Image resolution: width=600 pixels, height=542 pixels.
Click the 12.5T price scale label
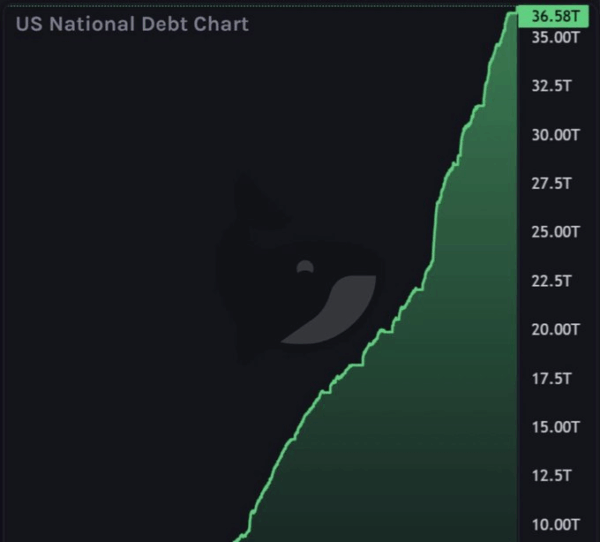click(x=552, y=475)
